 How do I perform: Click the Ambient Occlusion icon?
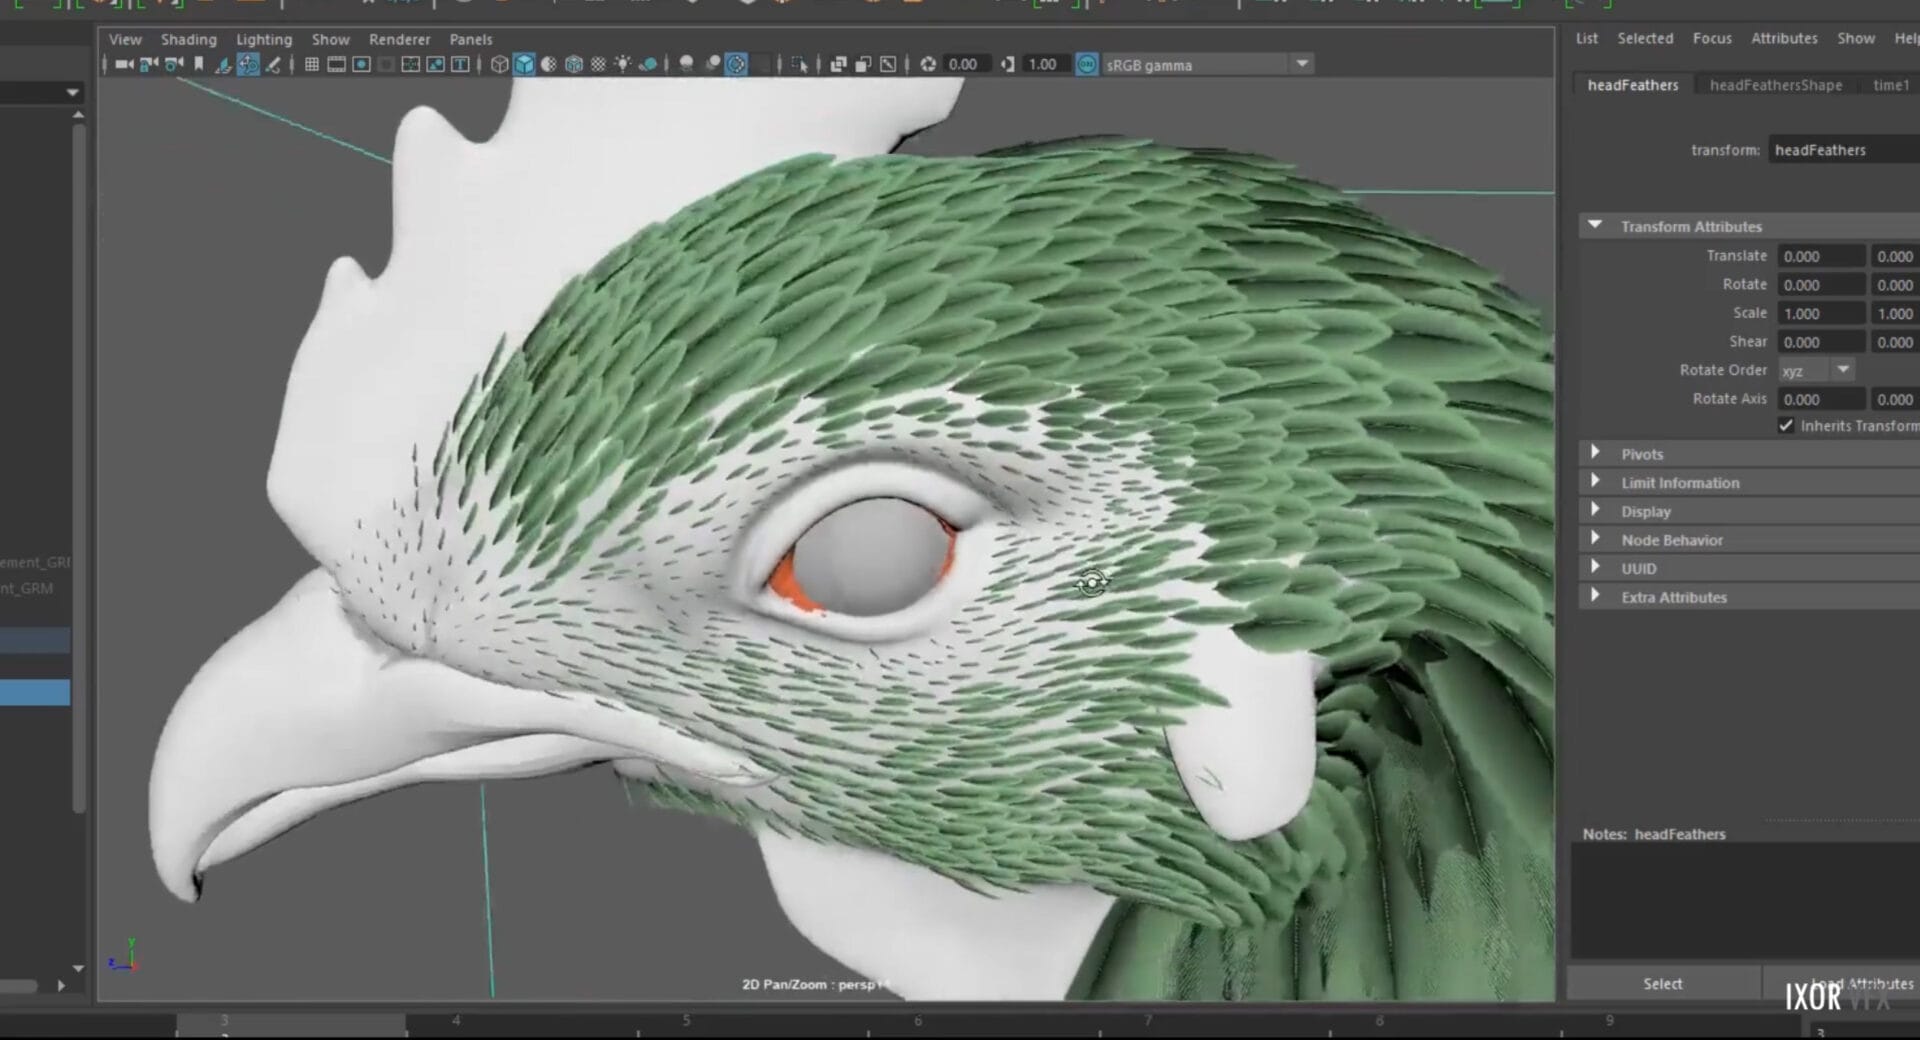[x=687, y=65]
